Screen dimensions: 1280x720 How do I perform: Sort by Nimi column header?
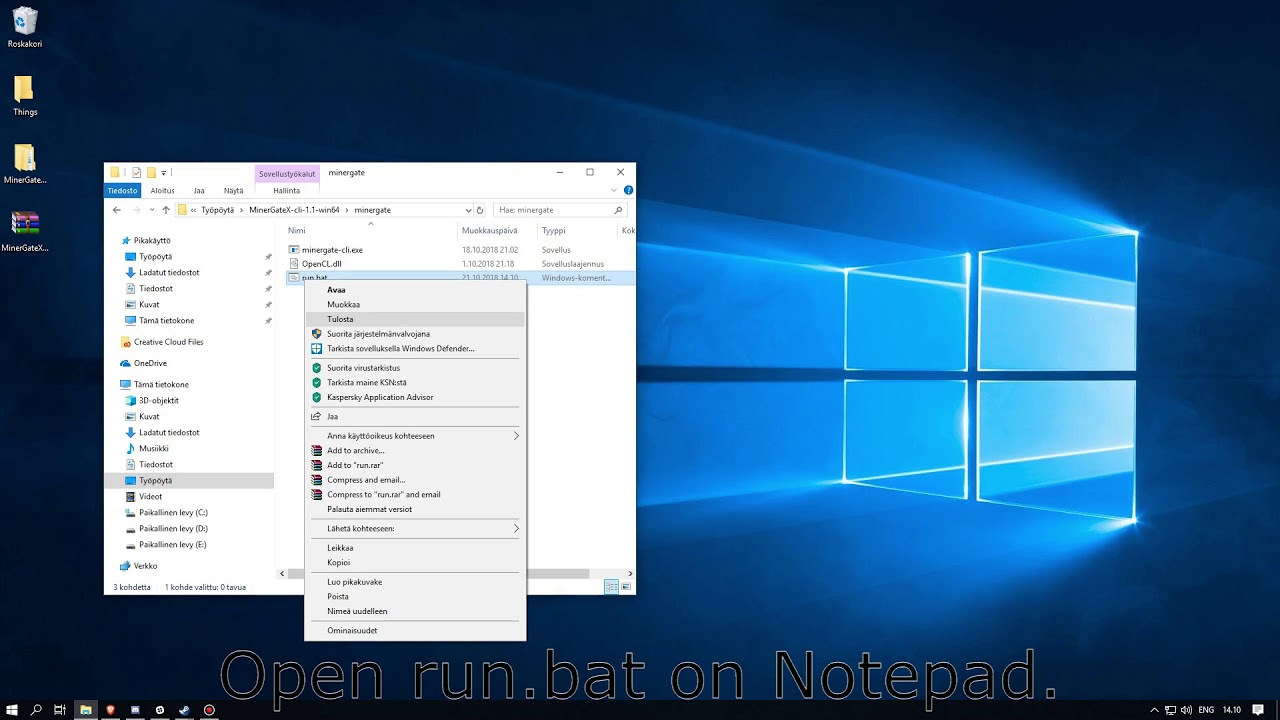pos(297,231)
